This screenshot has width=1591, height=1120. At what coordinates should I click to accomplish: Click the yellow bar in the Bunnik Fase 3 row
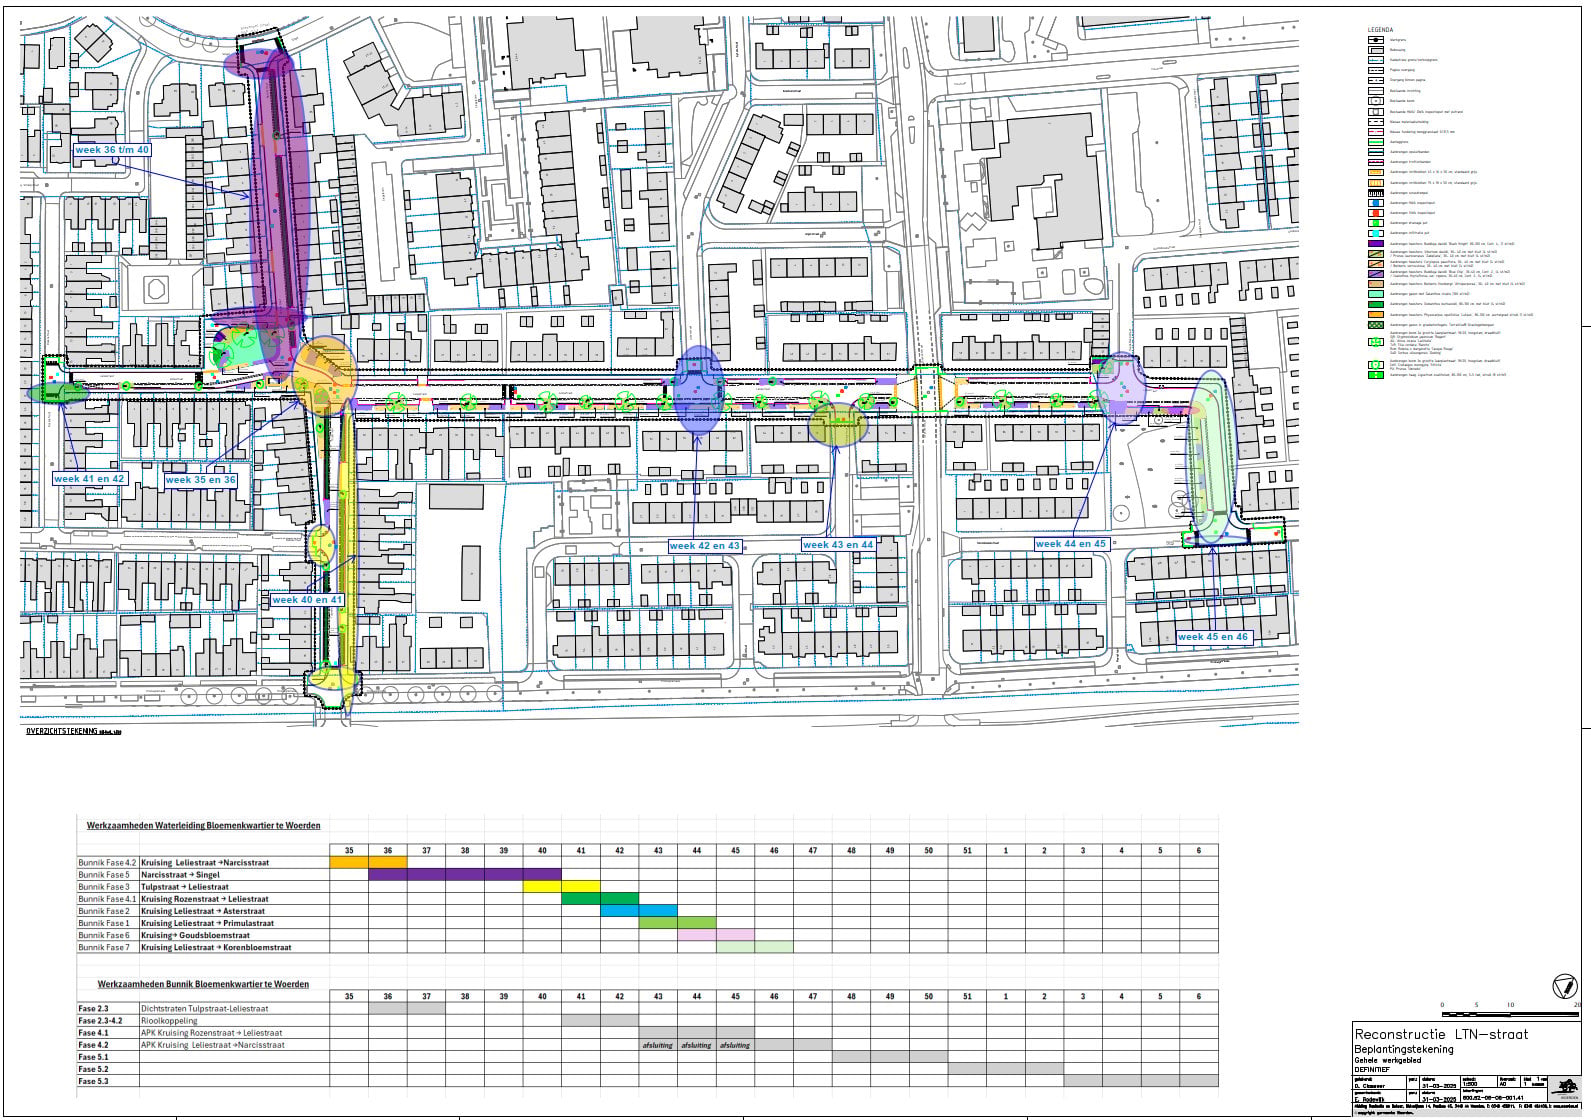(x=562, y=887)
